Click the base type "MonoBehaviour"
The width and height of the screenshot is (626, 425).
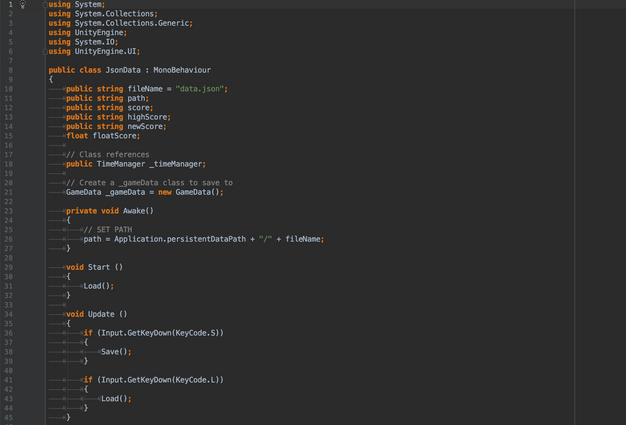(x=182, y=70)
